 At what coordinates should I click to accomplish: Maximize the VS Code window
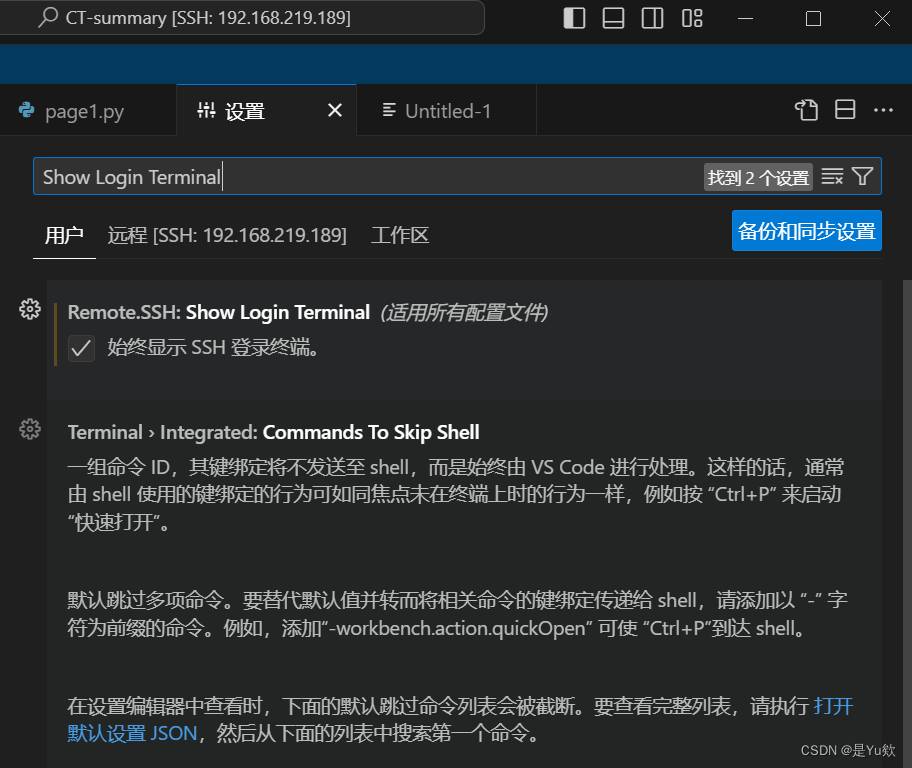pyautogui.click(x=813, y=18)
